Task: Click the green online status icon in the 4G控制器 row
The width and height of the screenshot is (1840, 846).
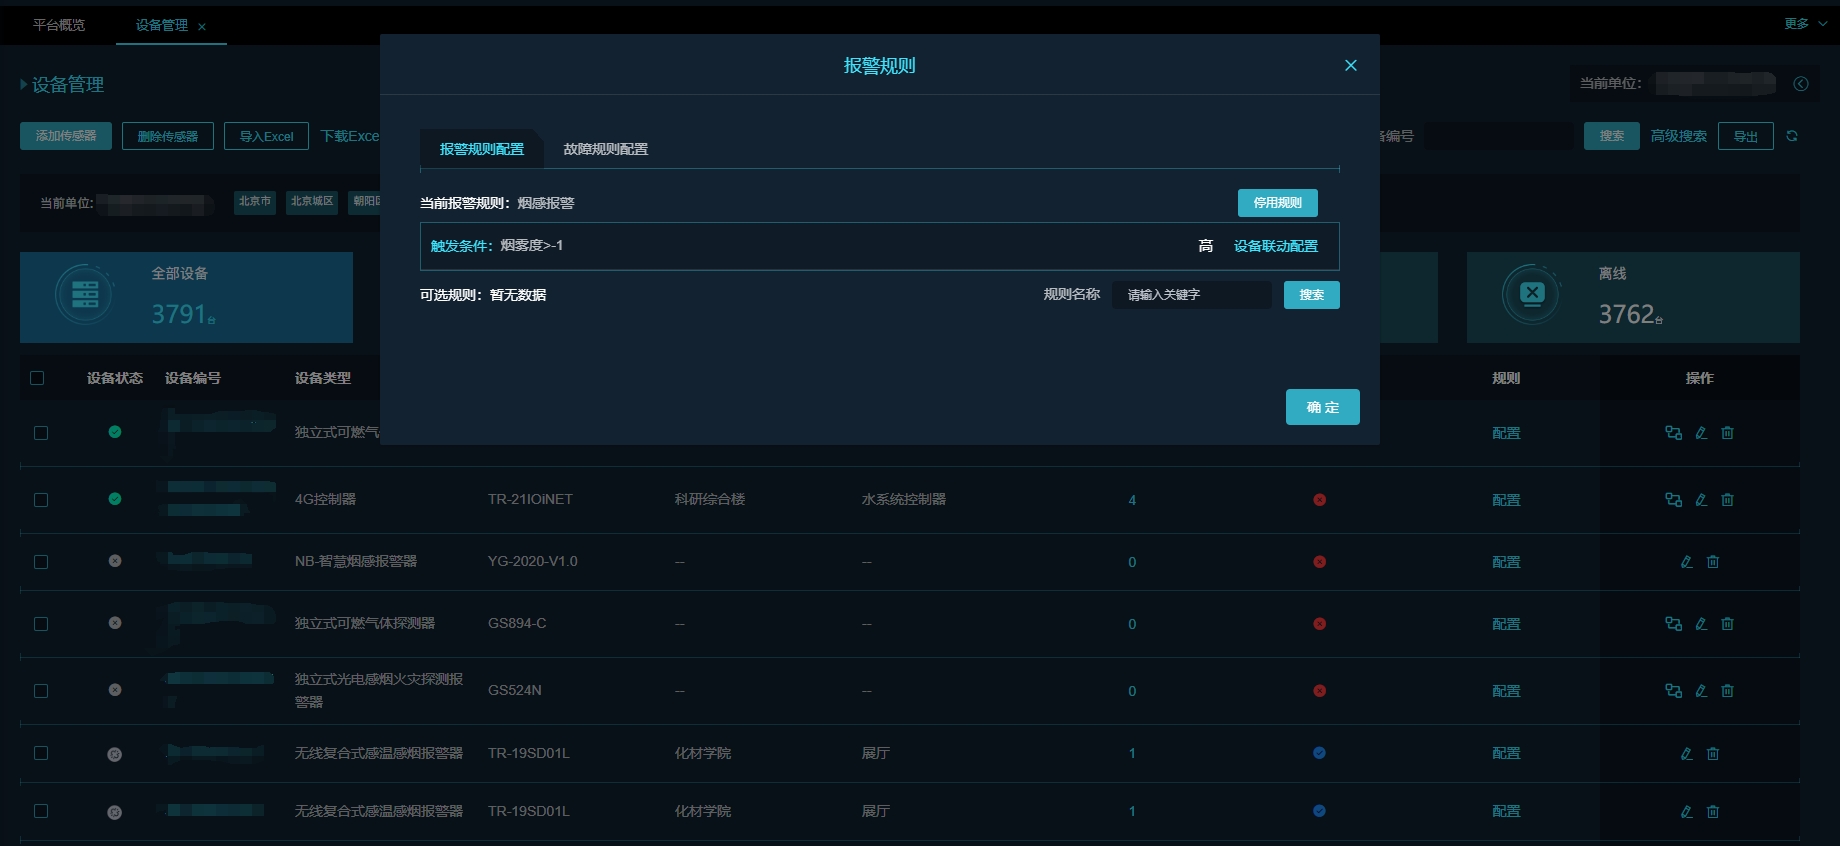Action: click(x=115, y=499)
